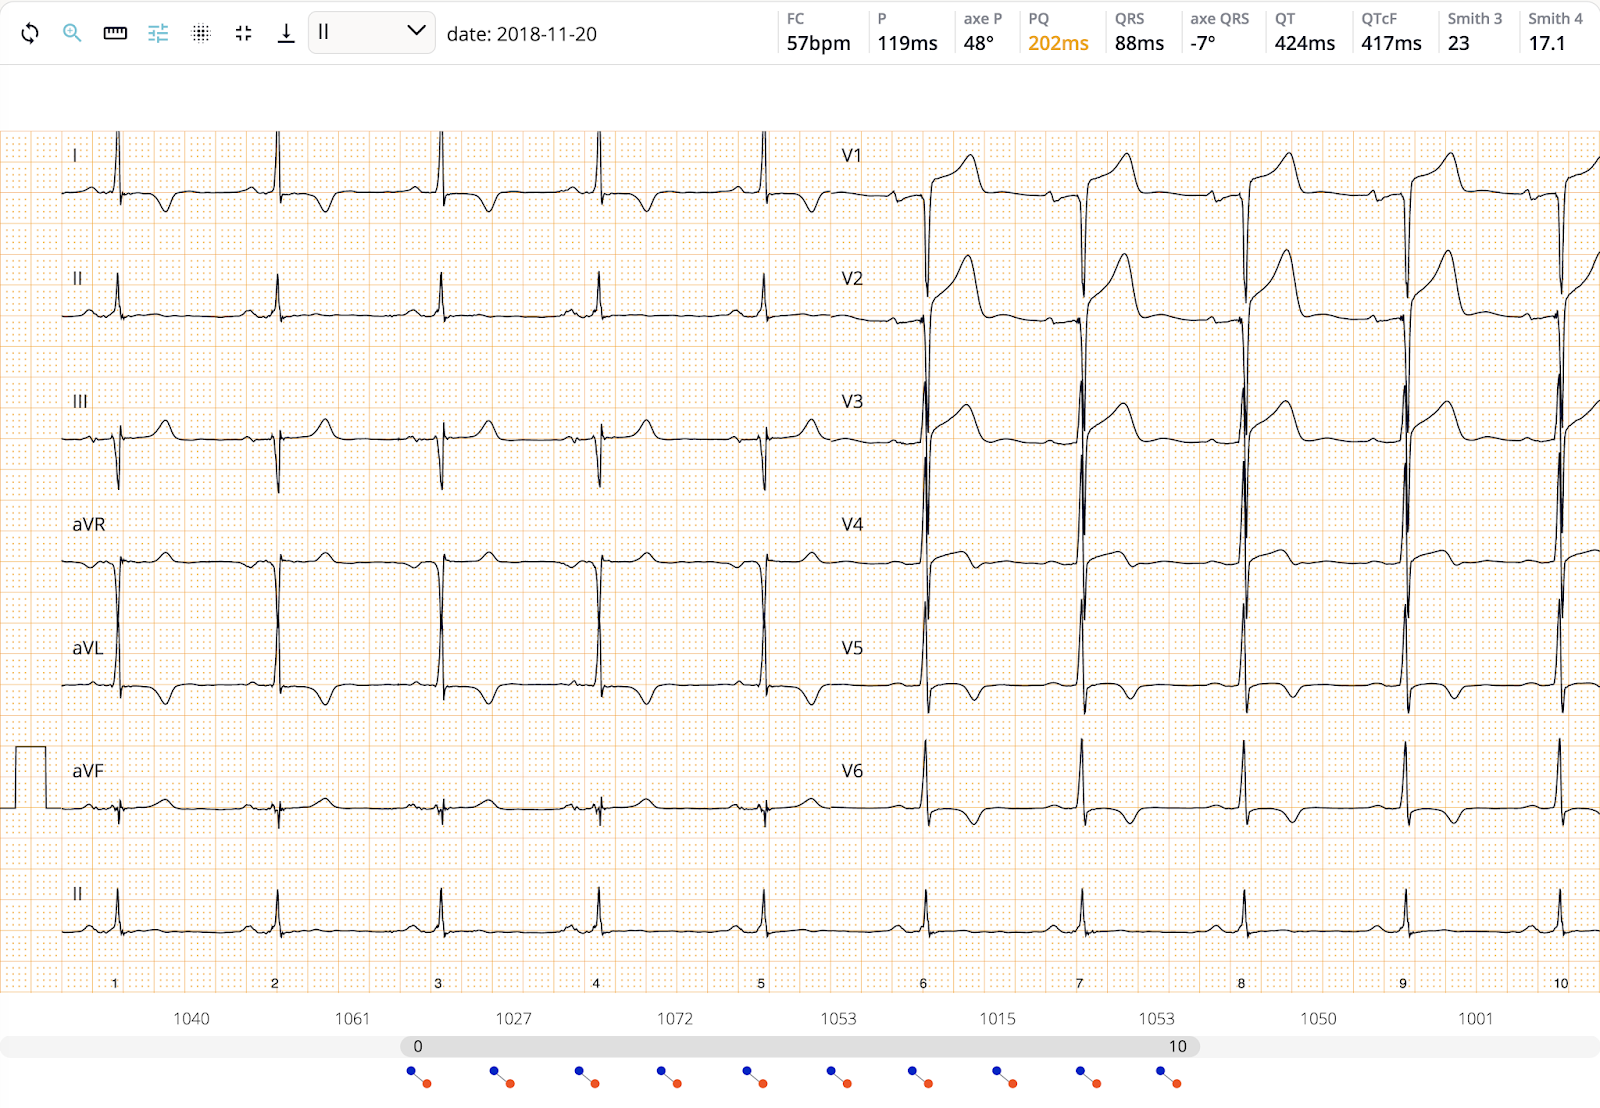Click the bottom rhythm strip II label
The height and width of the screenshot is (1108, 1600).
click(x=77, y=894)
